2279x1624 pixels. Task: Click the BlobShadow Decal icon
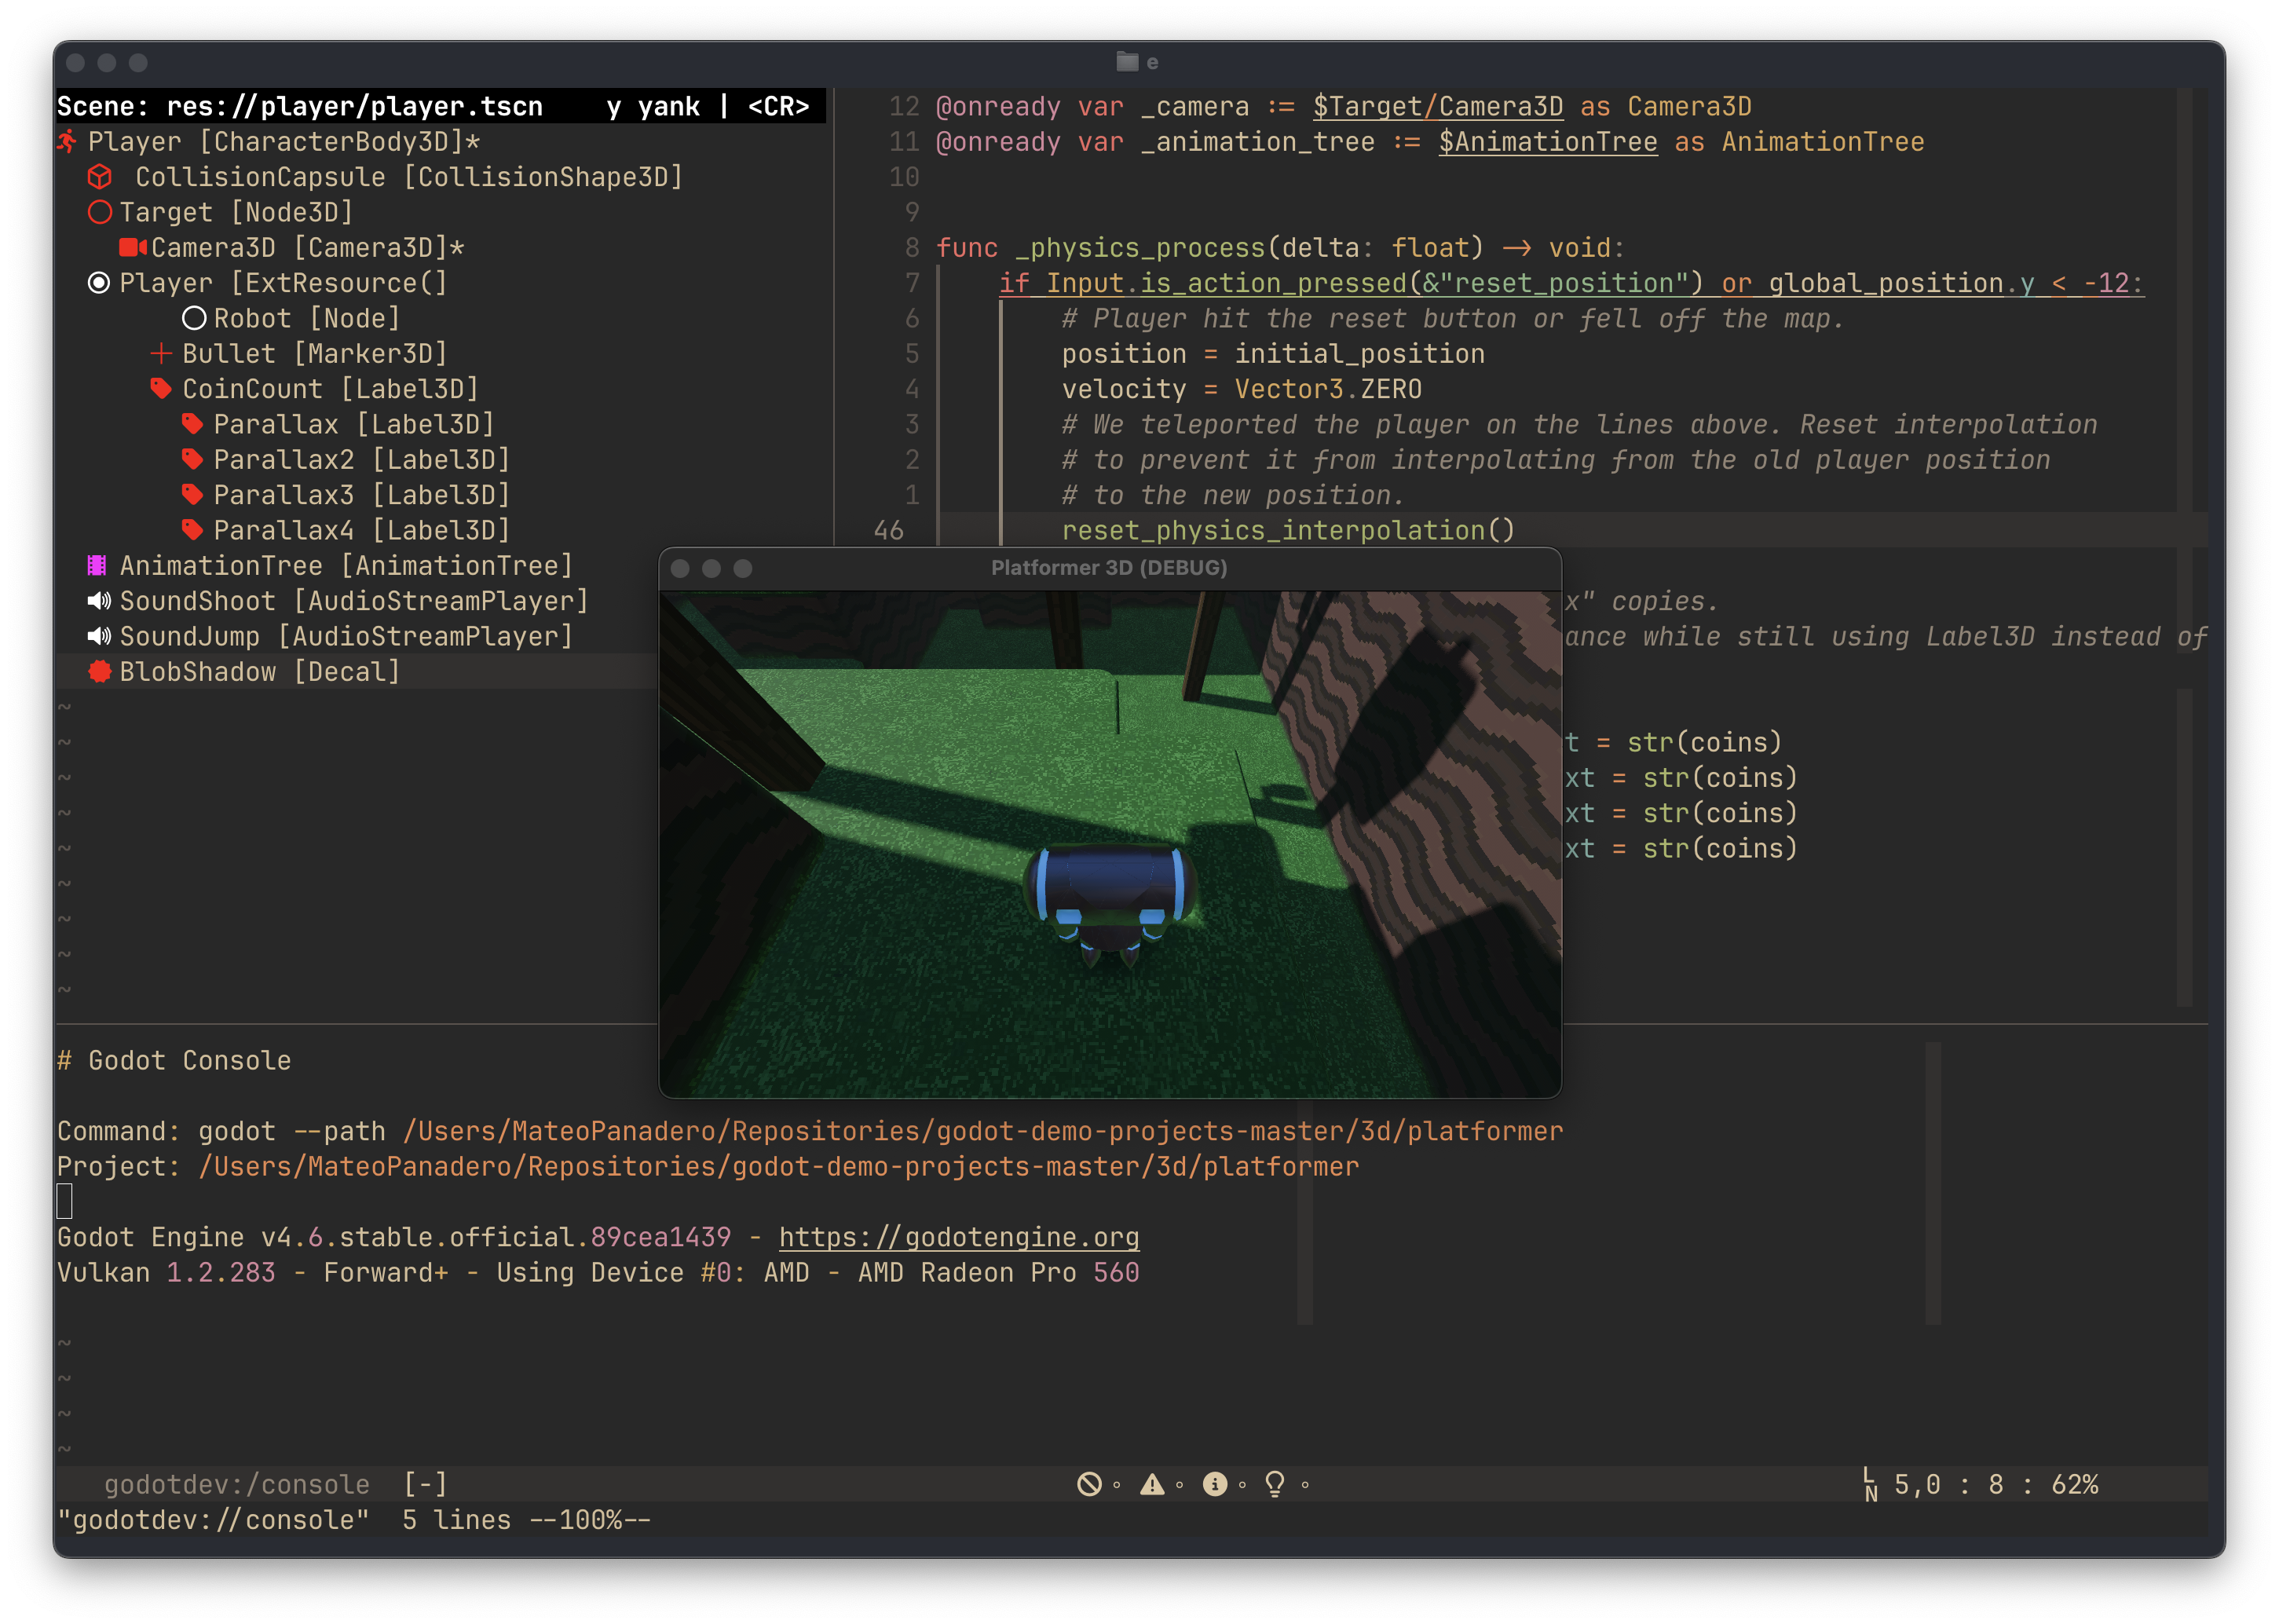(x=99, y=672)
